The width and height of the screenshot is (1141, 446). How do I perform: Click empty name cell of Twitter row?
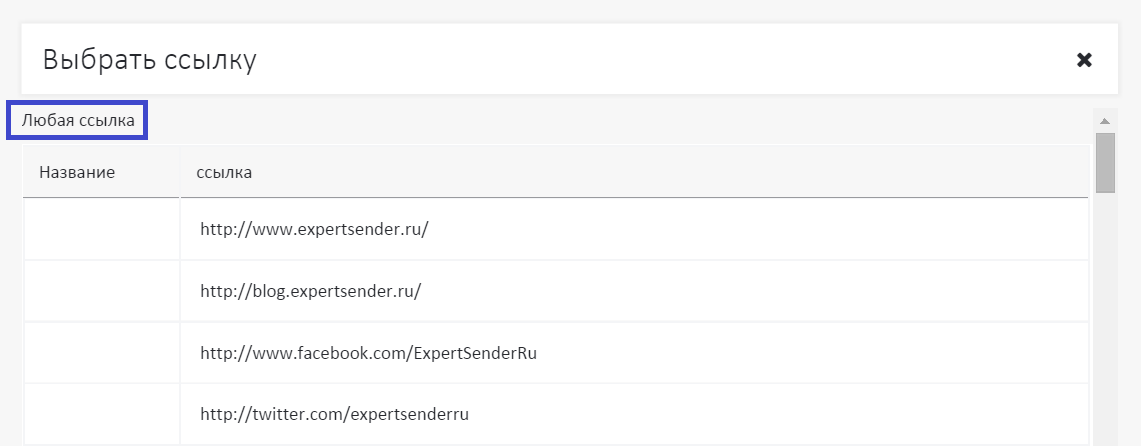101,413
